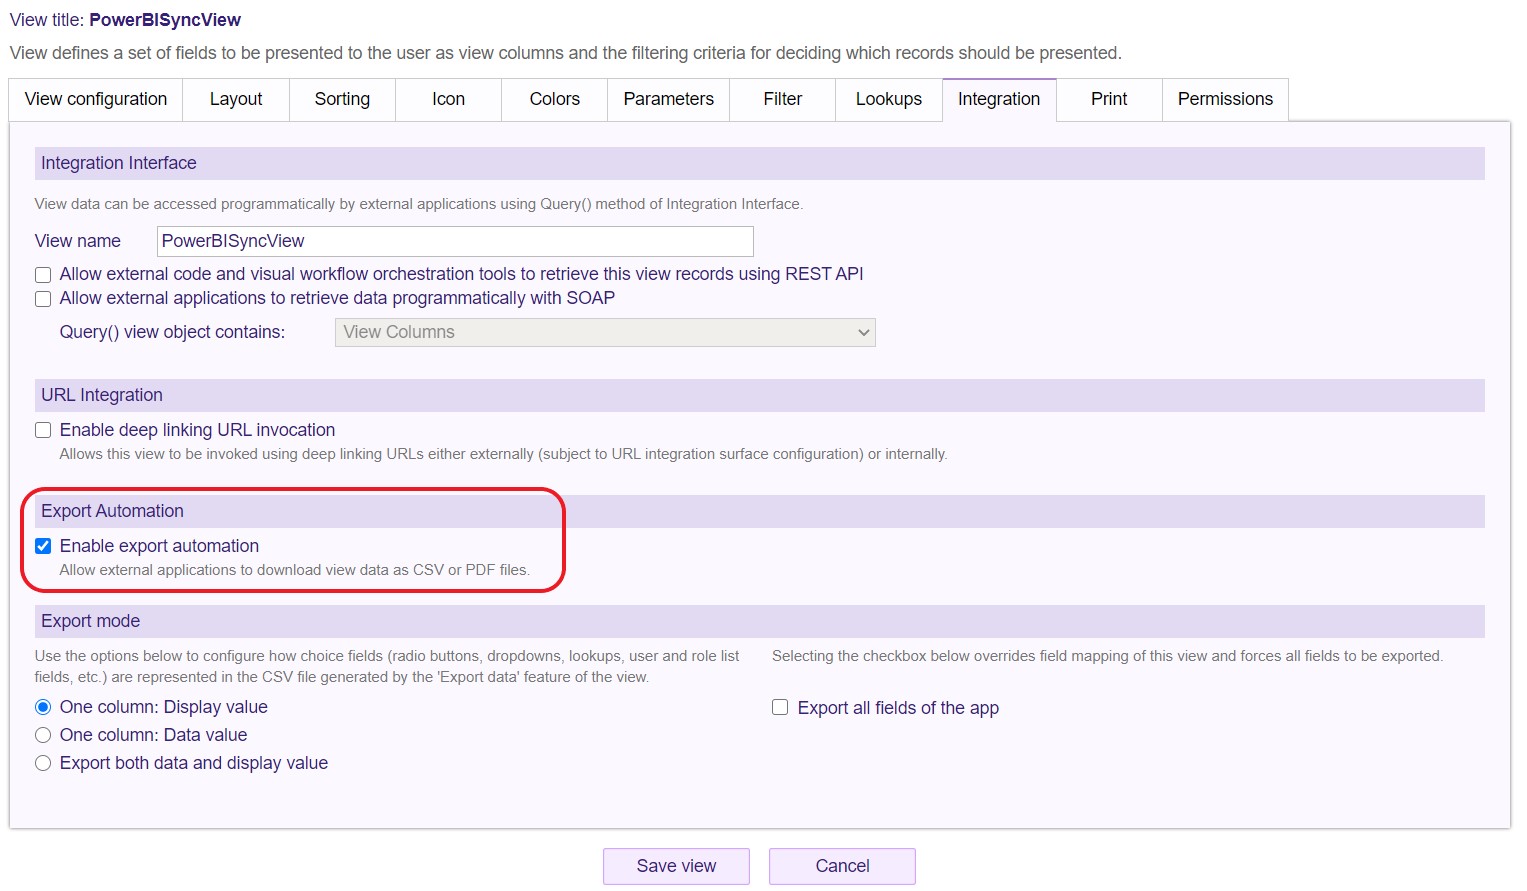Enable SOAP data retrieval checkbox
Screen dimensions: 1527x891
(x=43, y=299)
